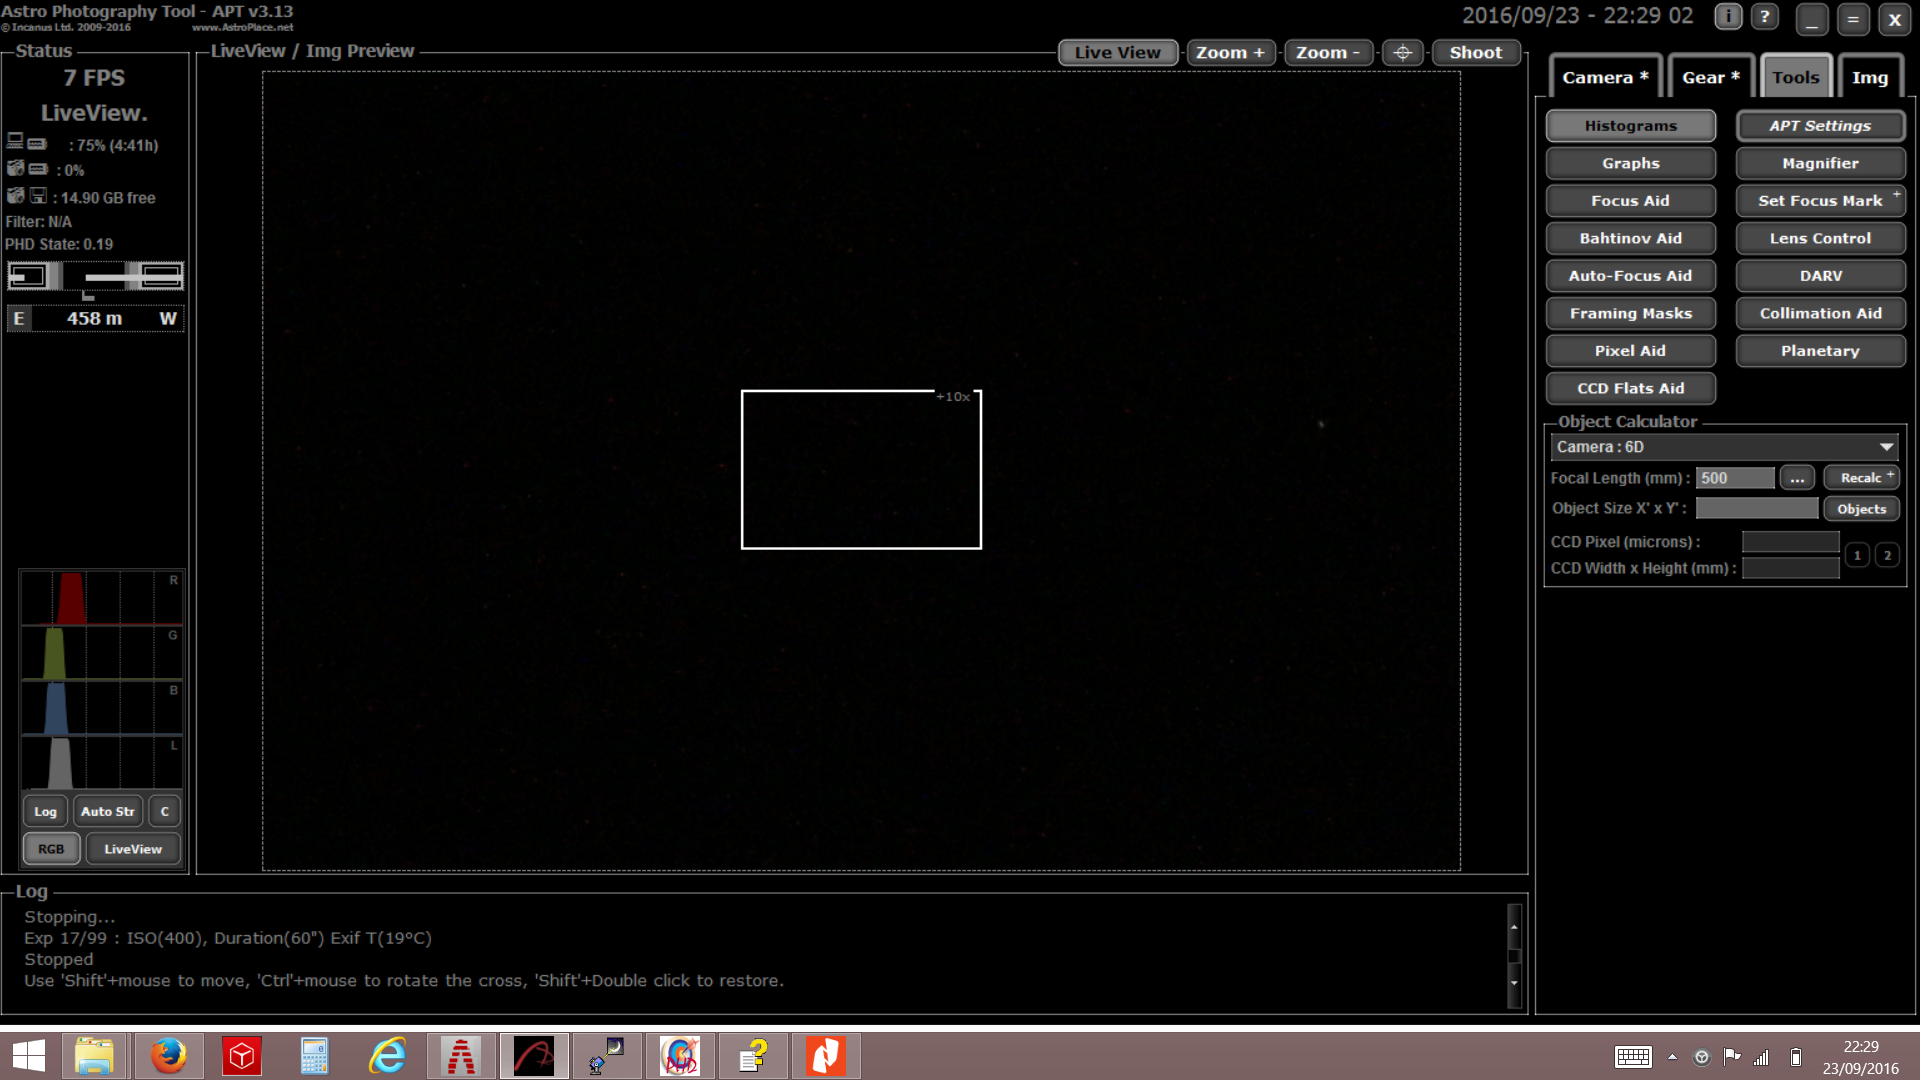Click the Focal Length input field
This screenshot has width=1920, height=1080.
pos(1735,478)
